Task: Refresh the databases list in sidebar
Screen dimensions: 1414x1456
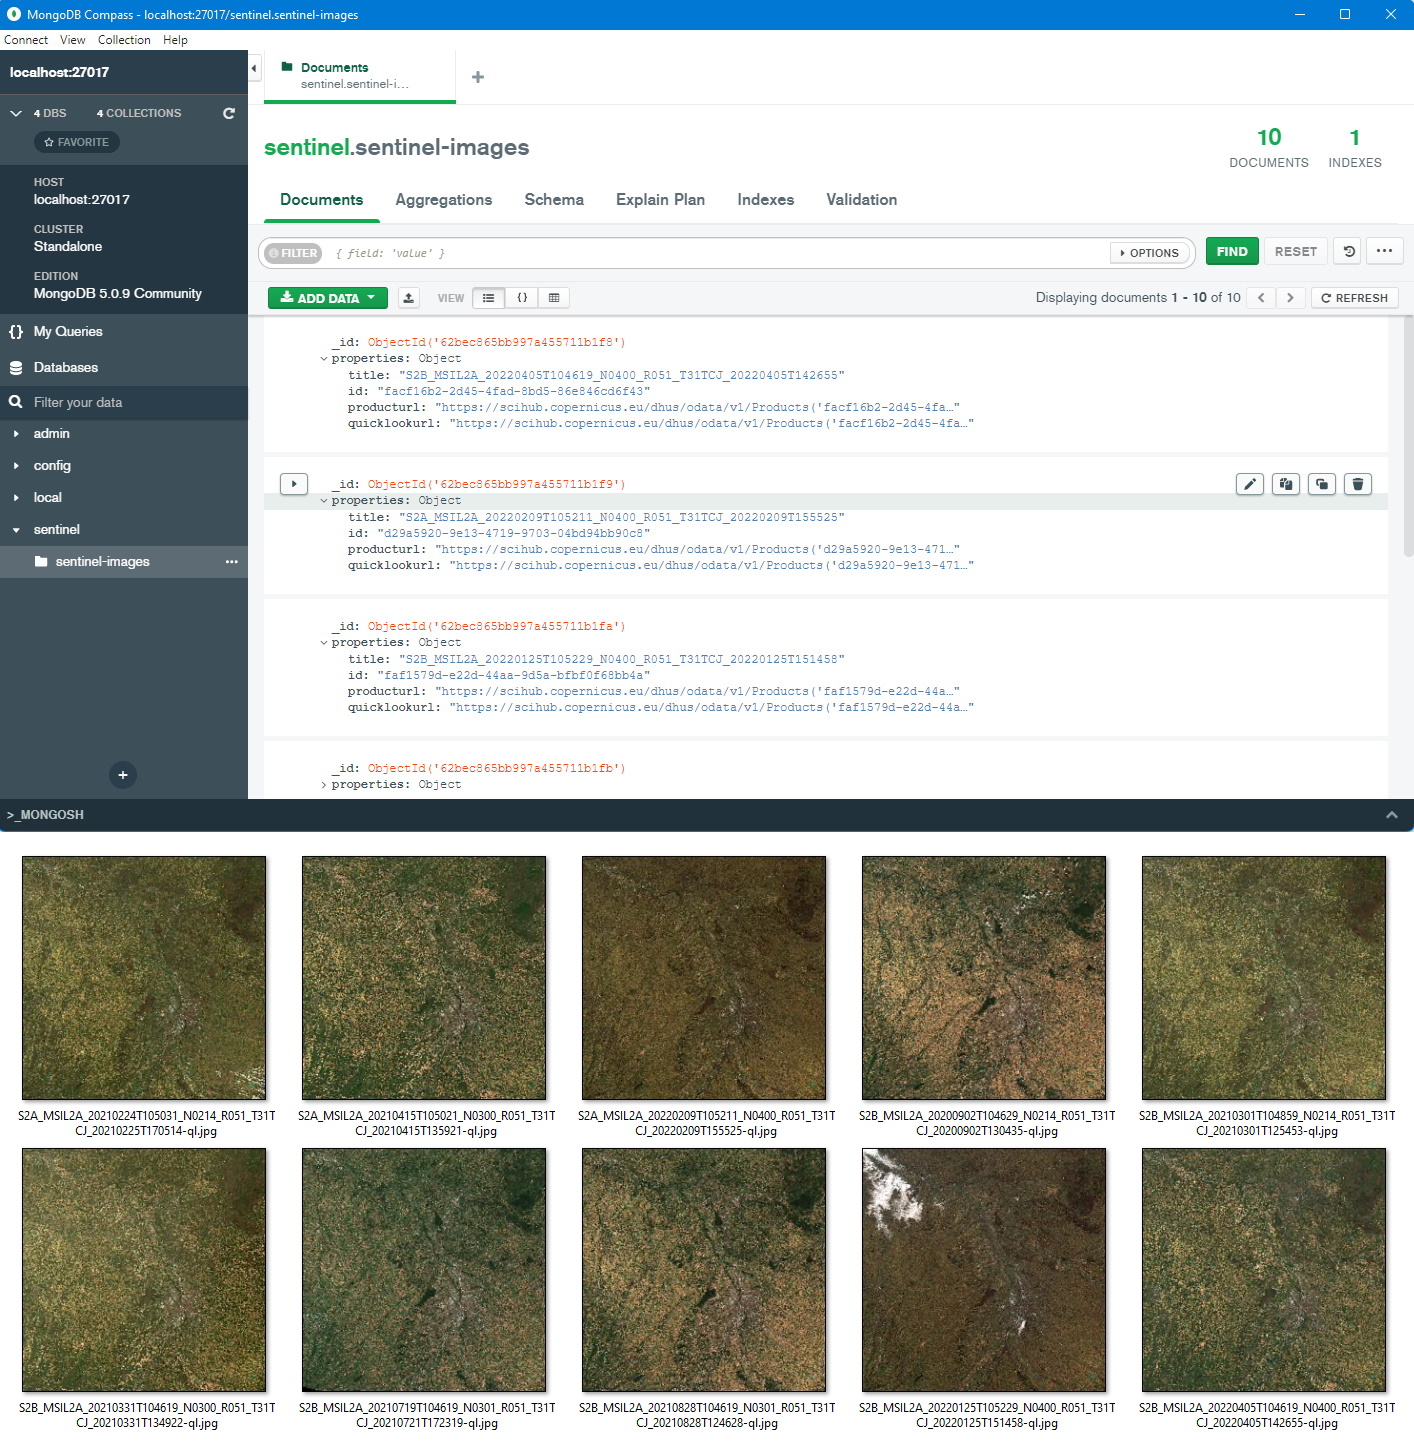Action: (229, 113)
